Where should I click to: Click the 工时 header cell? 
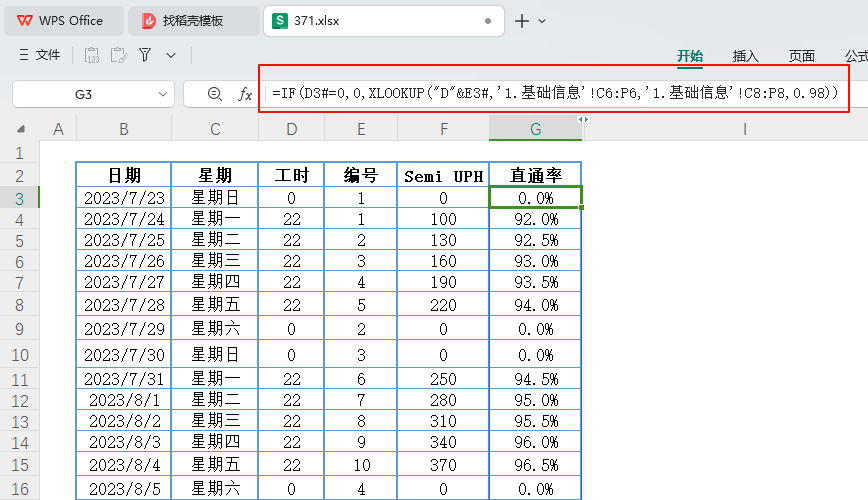tap(291, 175)
